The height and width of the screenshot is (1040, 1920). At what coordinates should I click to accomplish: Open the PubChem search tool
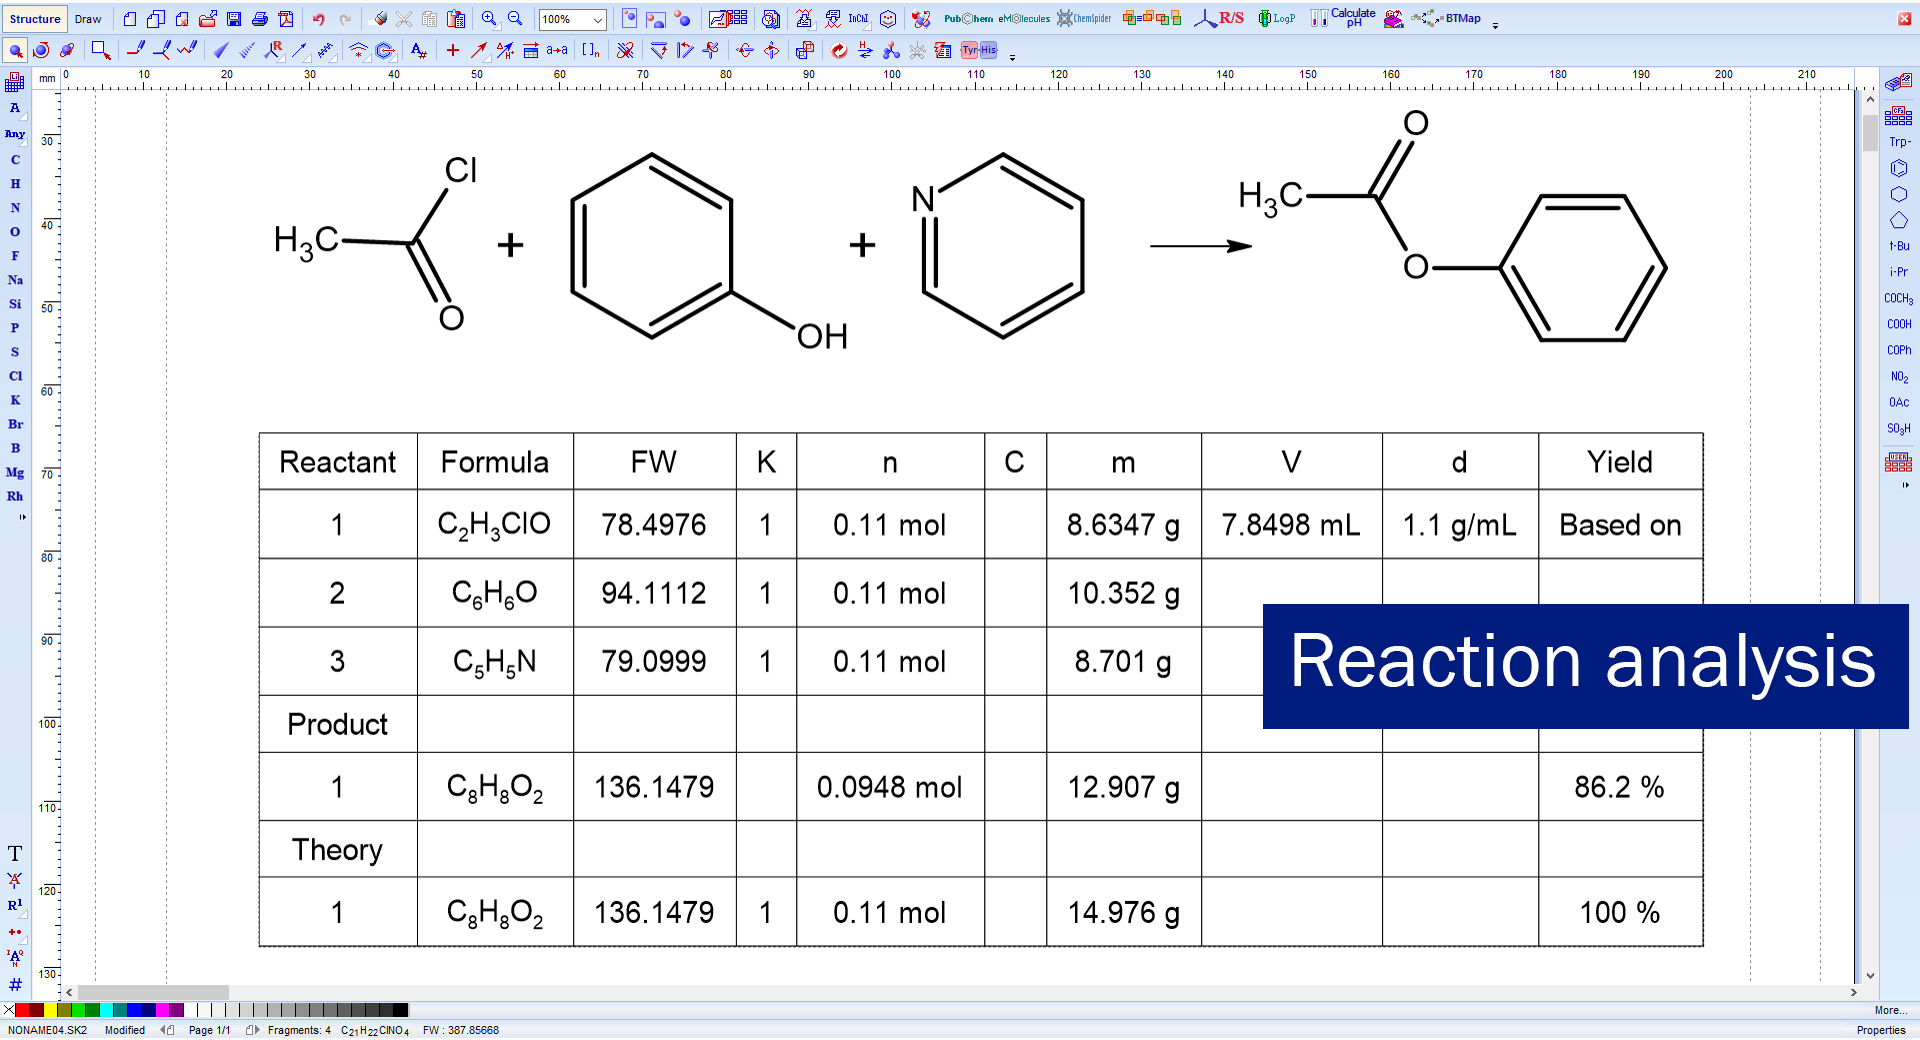coord(968,19)
